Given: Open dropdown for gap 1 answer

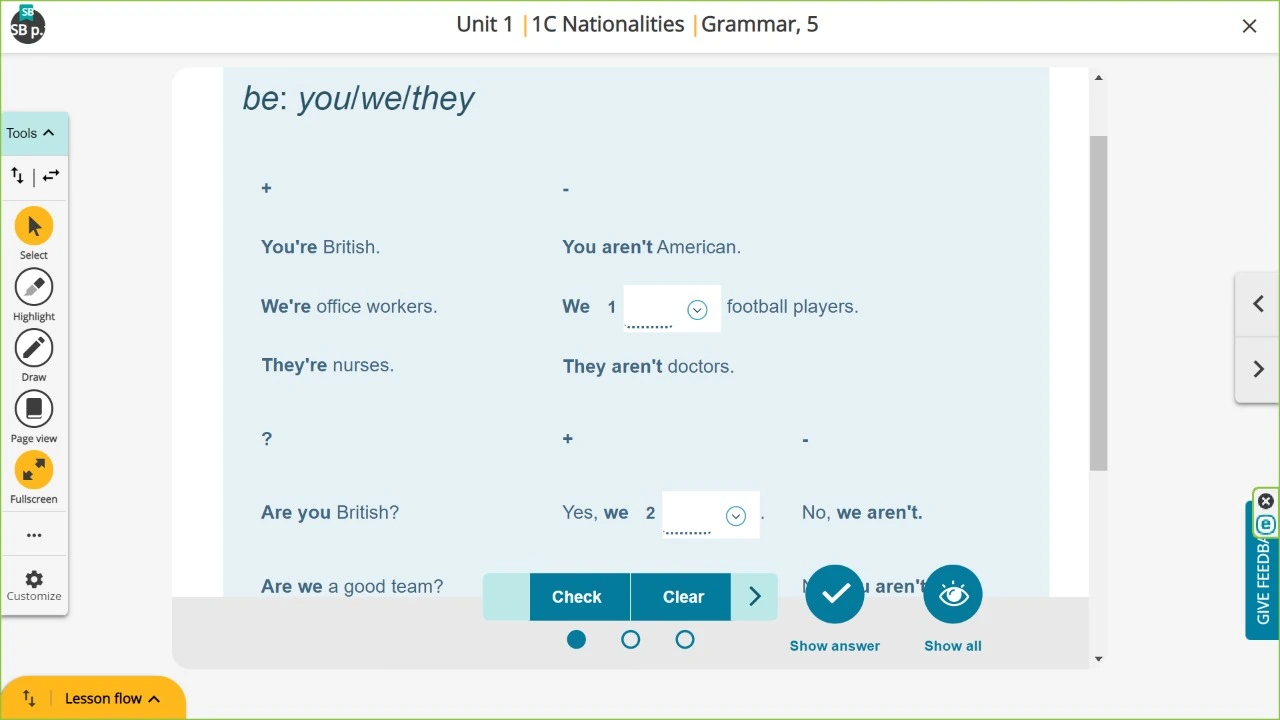Looking at the screenshot, I should 697,310.
